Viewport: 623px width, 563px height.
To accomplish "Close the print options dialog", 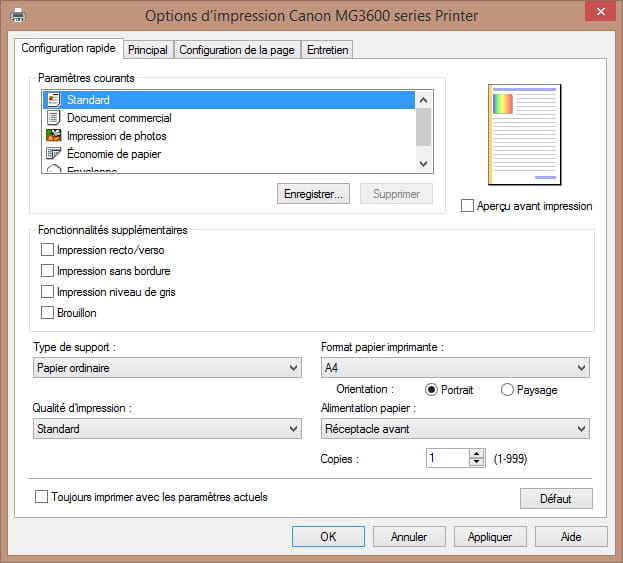I will tap(601, 12).
